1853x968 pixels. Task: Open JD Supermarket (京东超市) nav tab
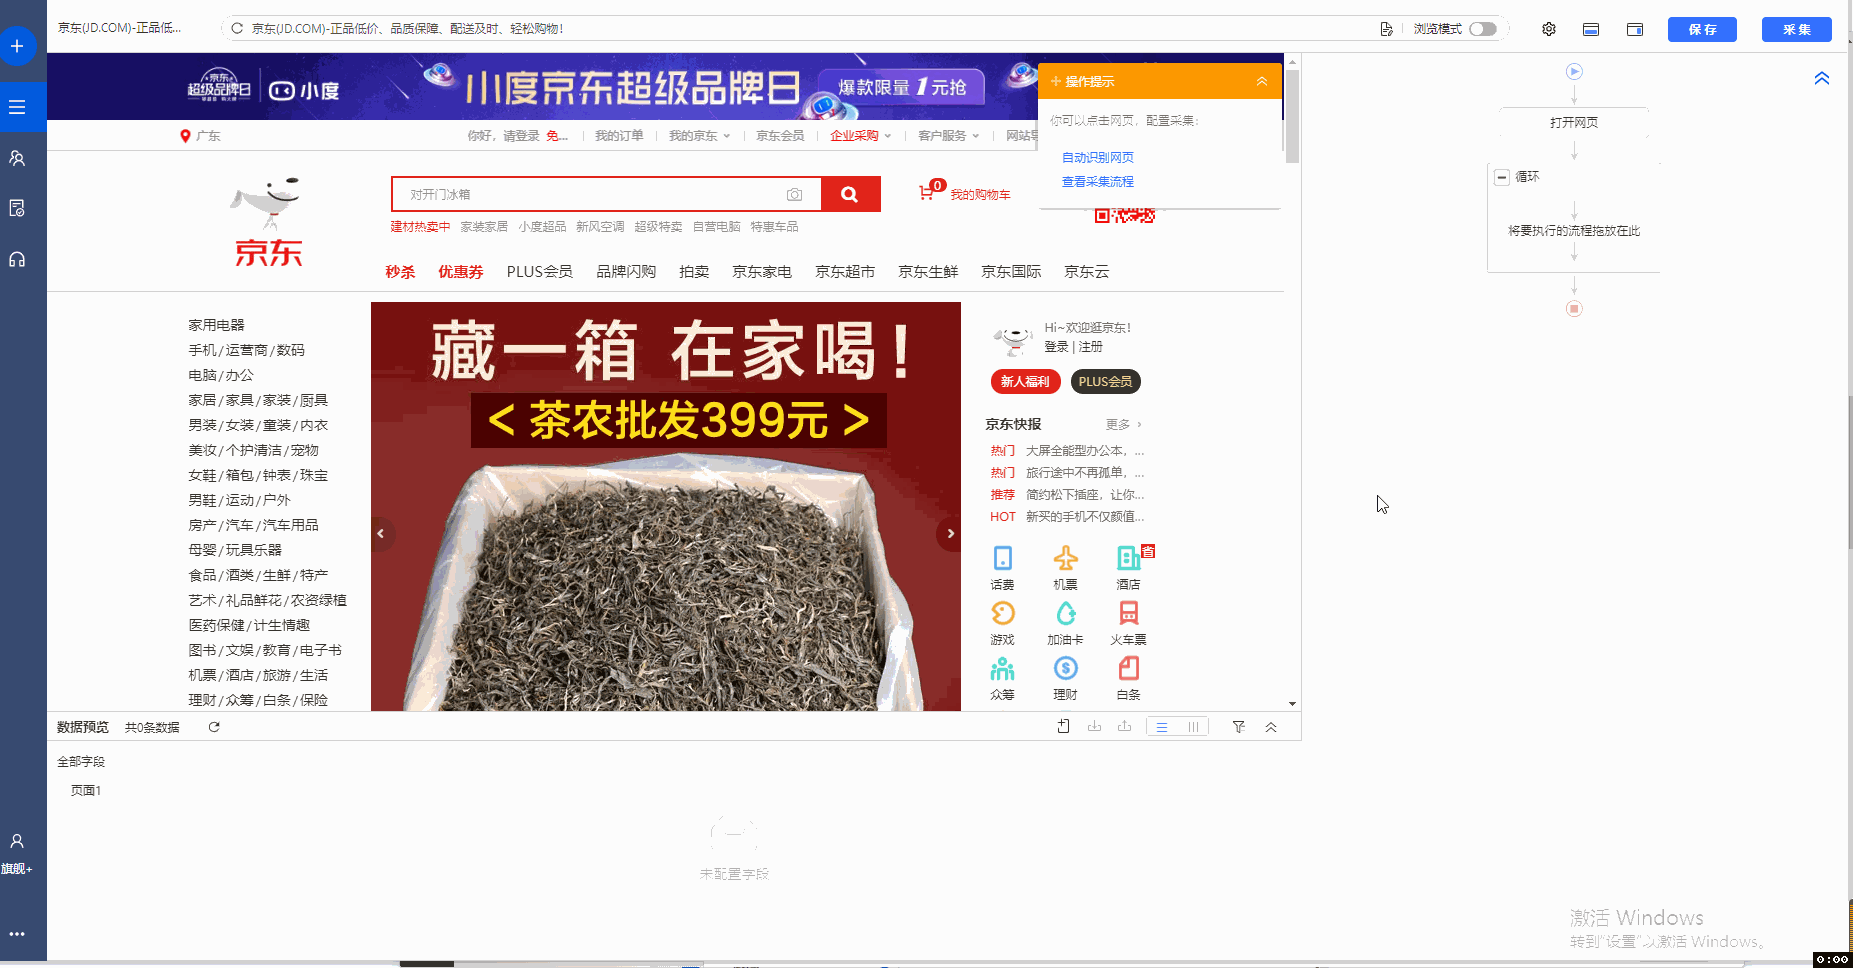coord(845,272)
